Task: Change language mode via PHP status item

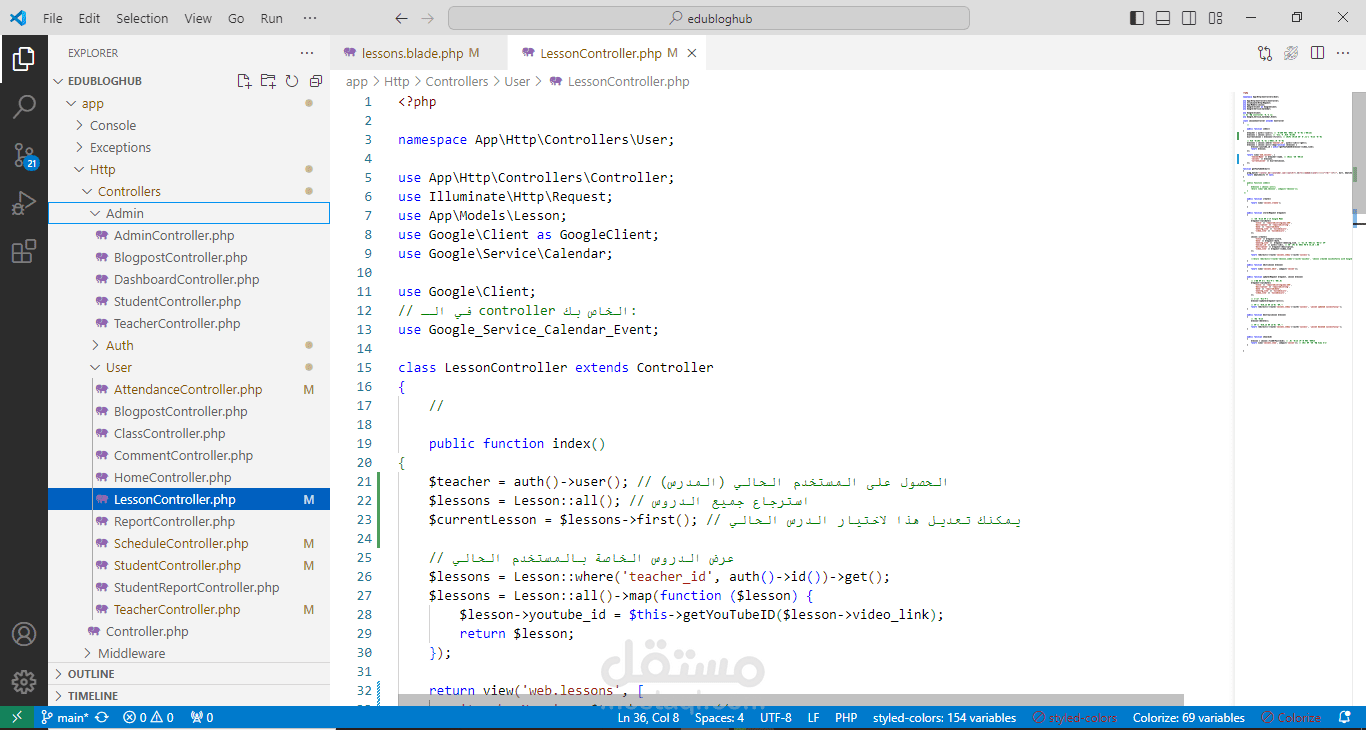Action: pyautogui.click(x=846, y=718)
